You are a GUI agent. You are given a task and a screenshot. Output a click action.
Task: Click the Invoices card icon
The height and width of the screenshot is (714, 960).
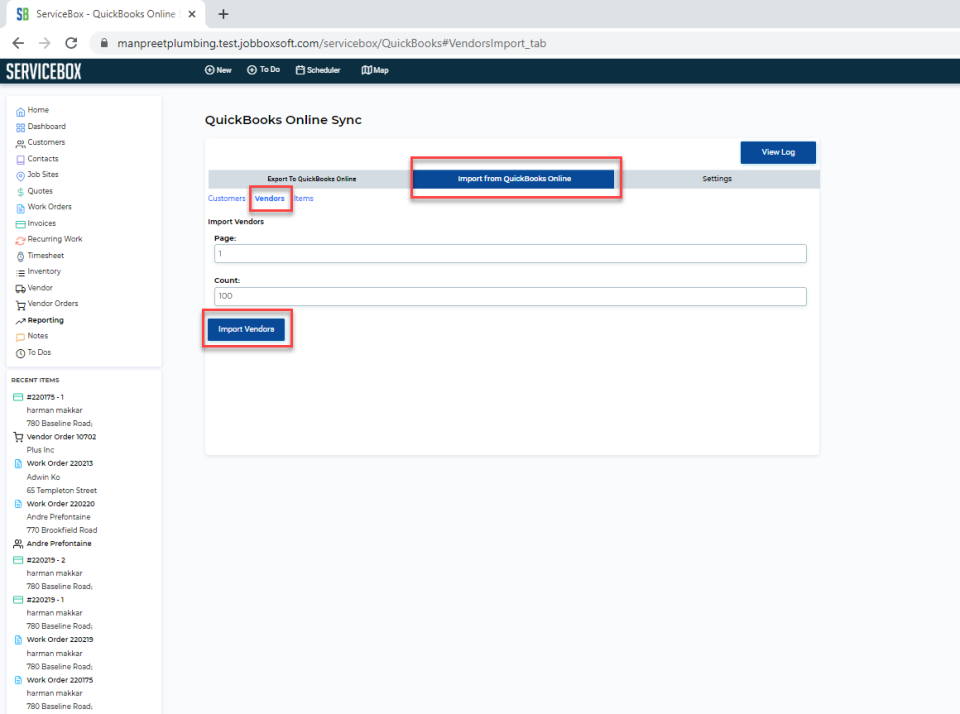pyautogui.click(x=20, y=225)
